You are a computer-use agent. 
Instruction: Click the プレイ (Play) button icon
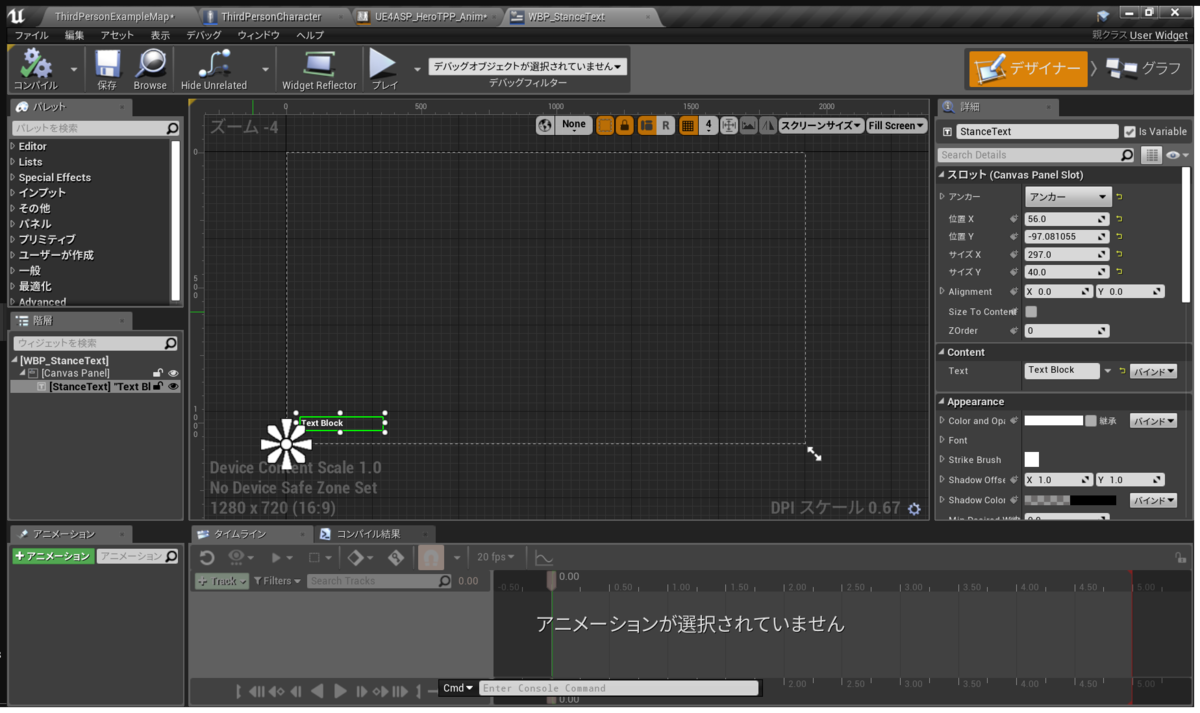[383, 64]
